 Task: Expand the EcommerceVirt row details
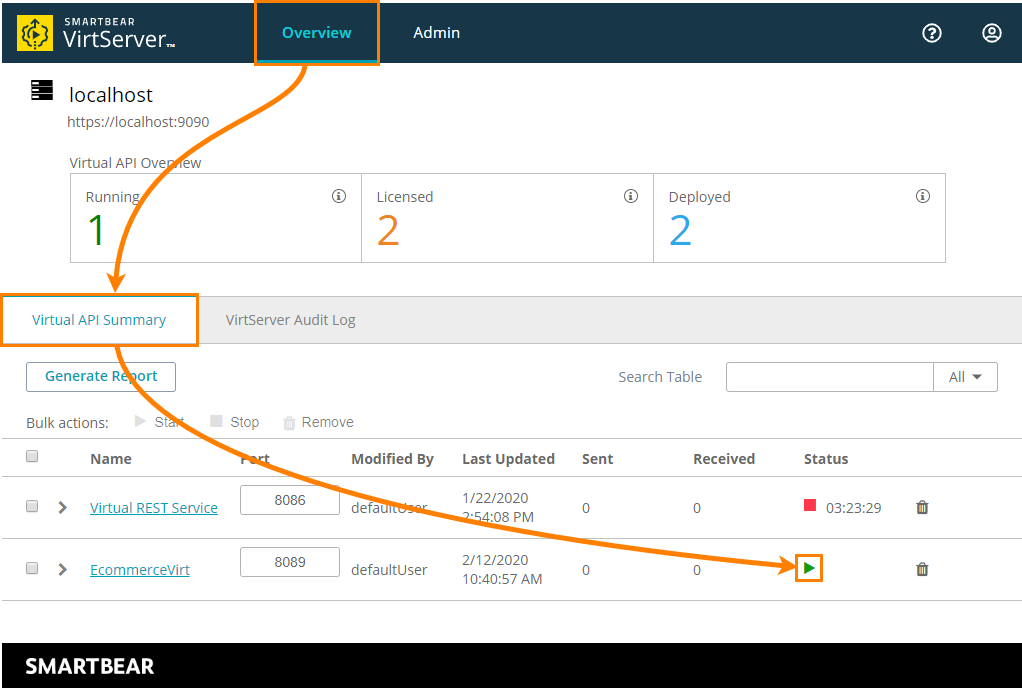click(63, 569)
